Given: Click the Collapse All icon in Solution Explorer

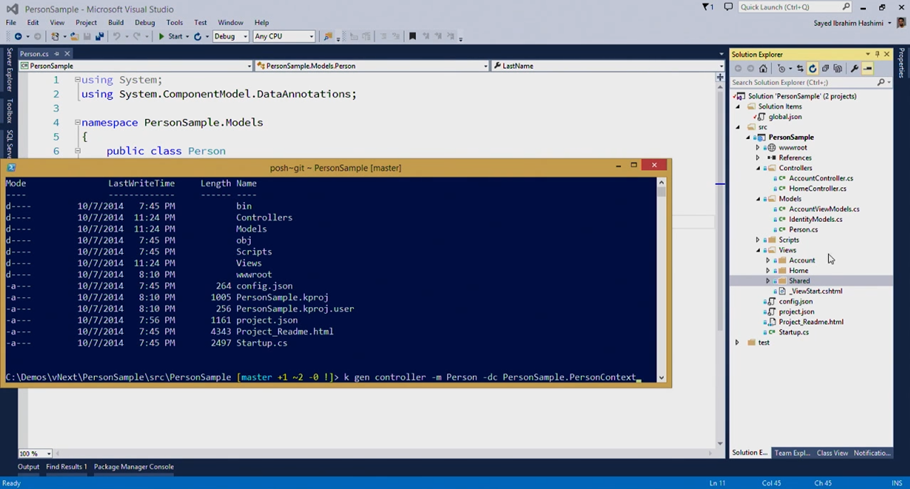Looking at the screenshot, I should pos(825,68).
